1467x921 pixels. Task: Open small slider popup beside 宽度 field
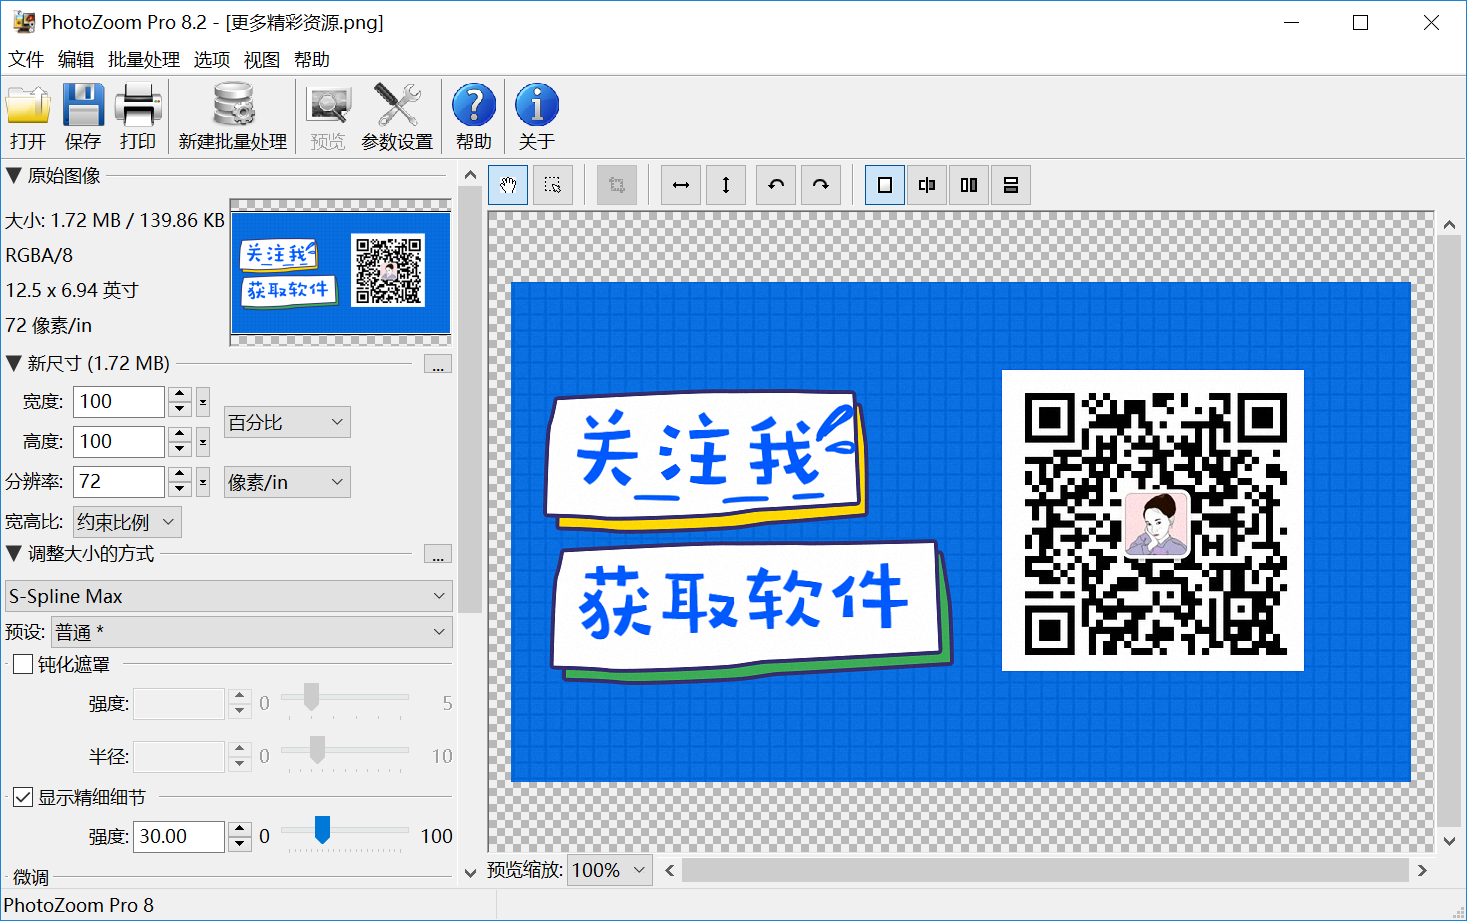pyautogui.click(x=203, y=402)
